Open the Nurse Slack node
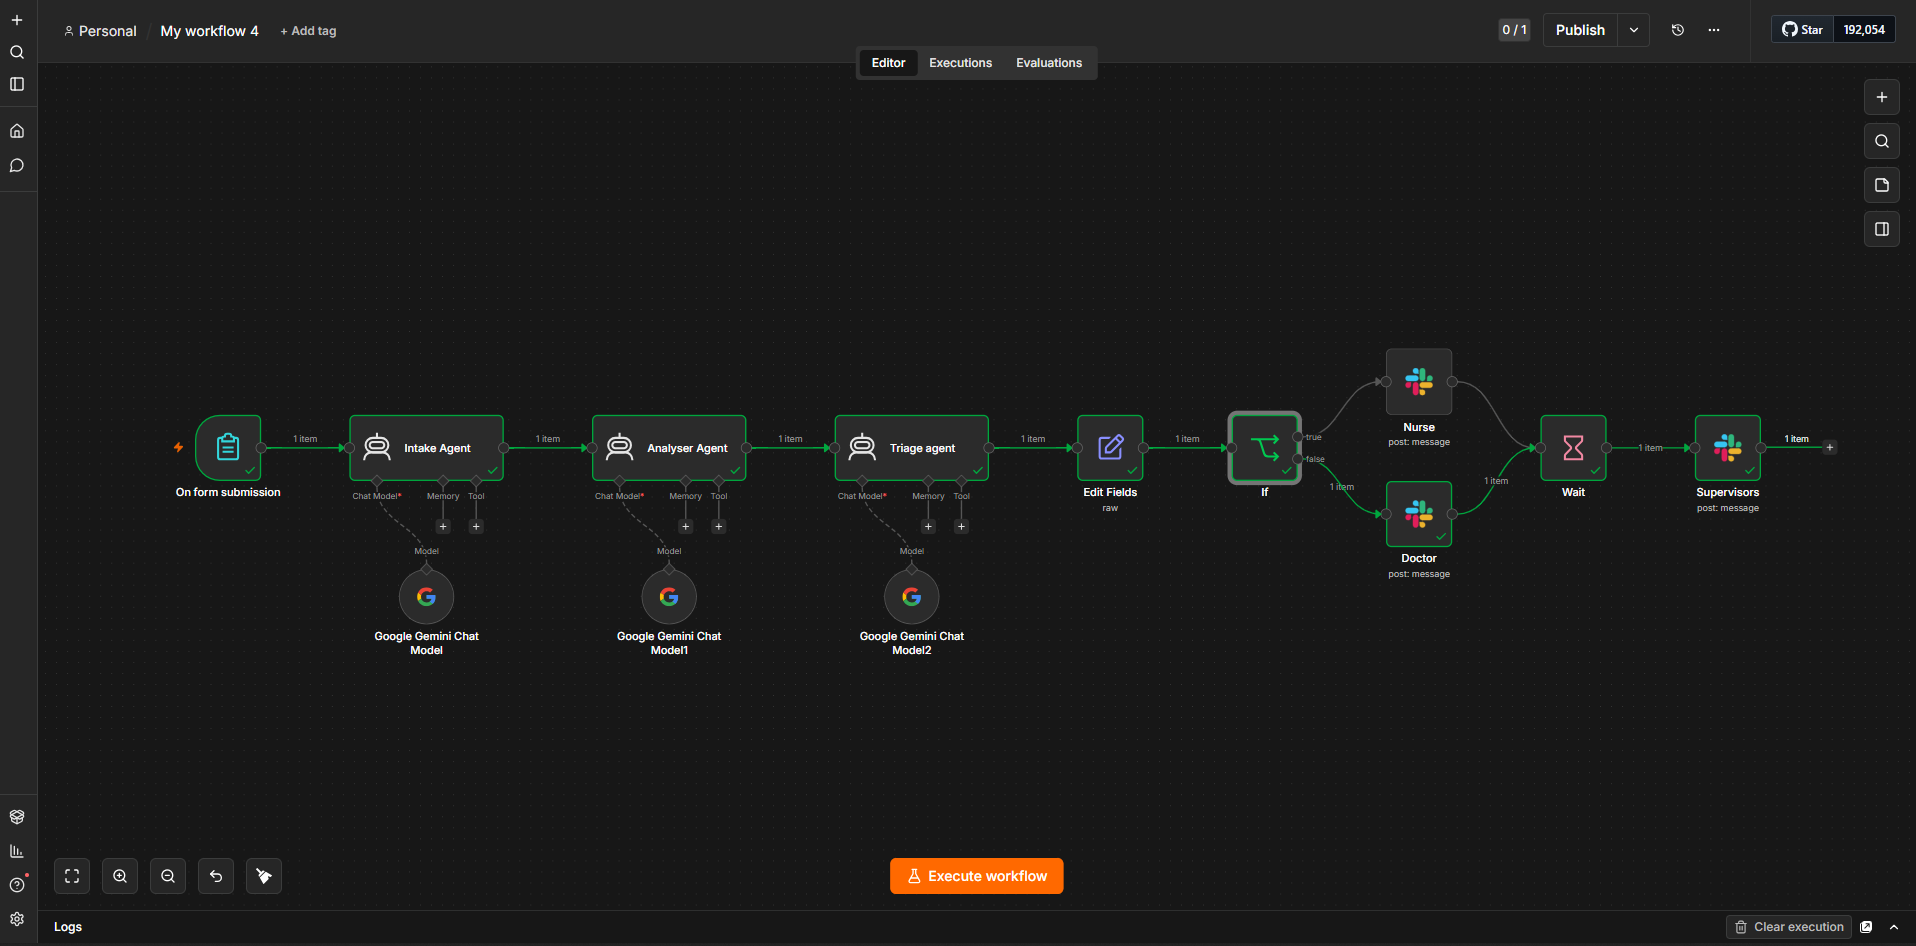 [x=1419, y=382]
